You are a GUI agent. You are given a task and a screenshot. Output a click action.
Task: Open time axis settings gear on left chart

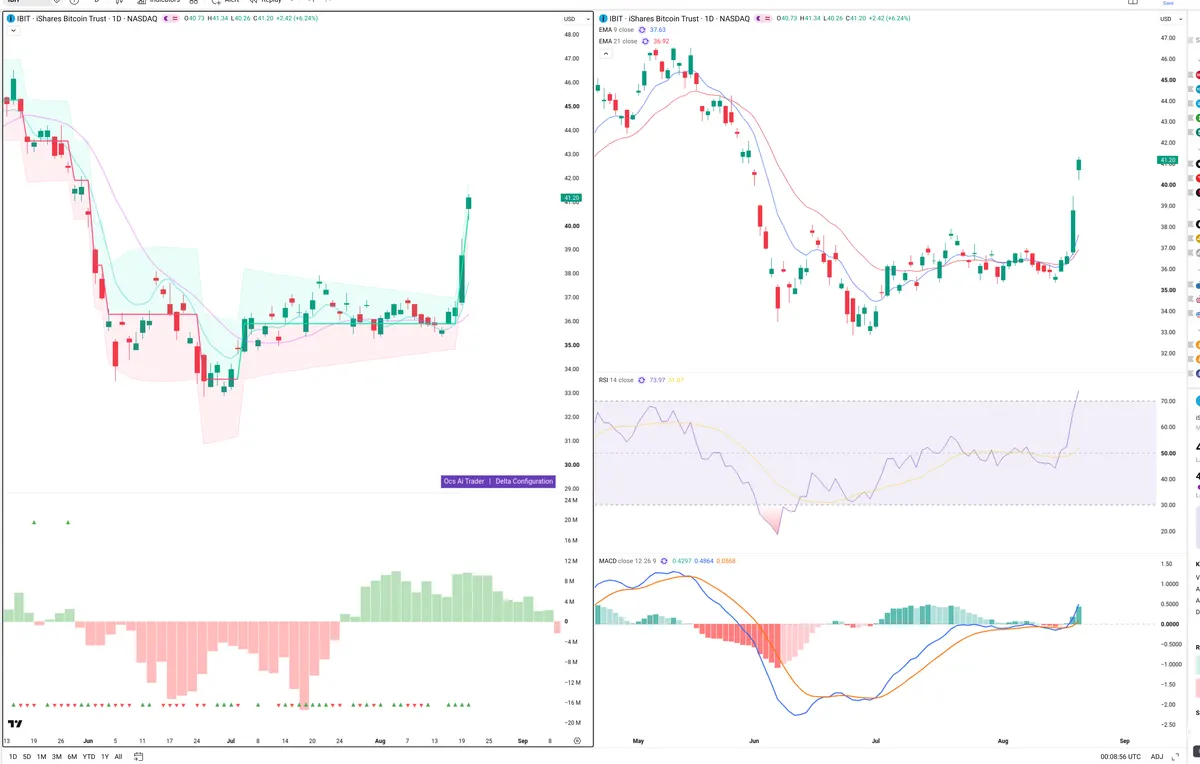[577, 740]
